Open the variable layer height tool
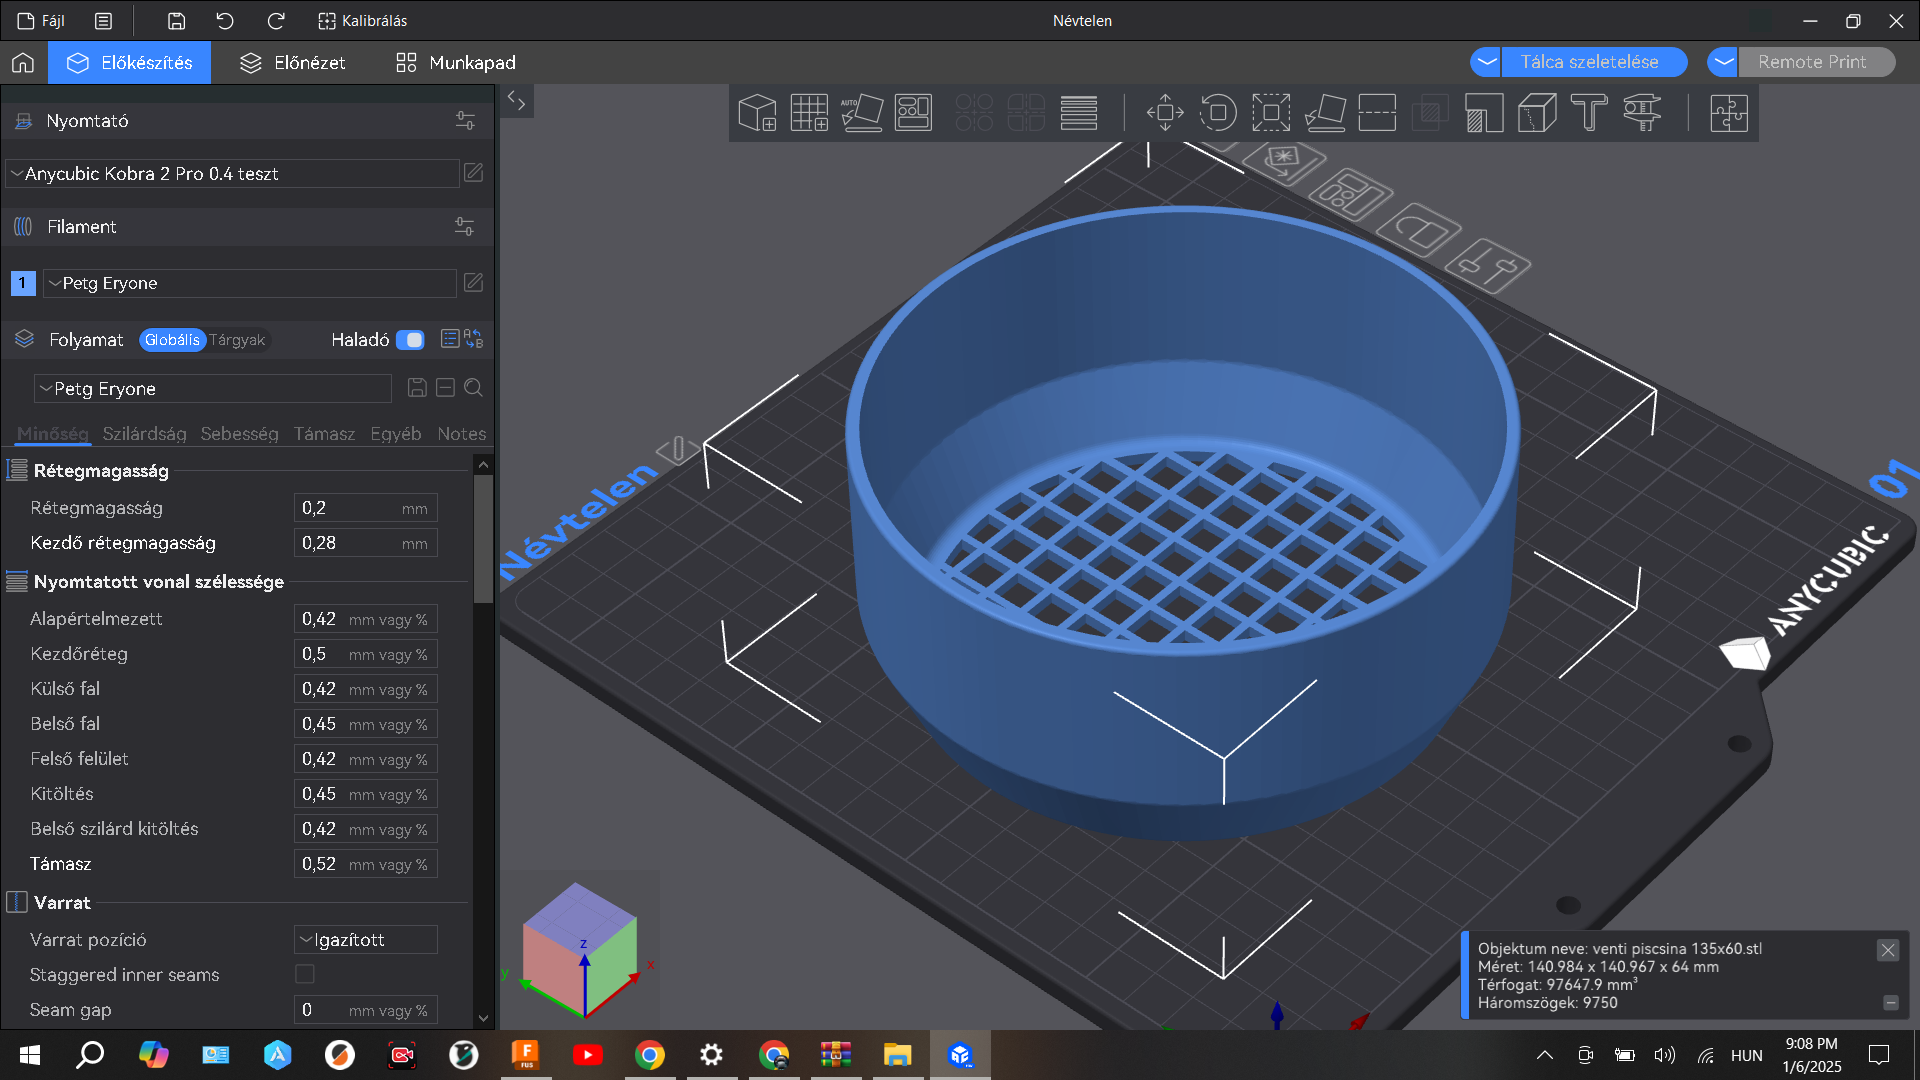 tap(1079, 113)
